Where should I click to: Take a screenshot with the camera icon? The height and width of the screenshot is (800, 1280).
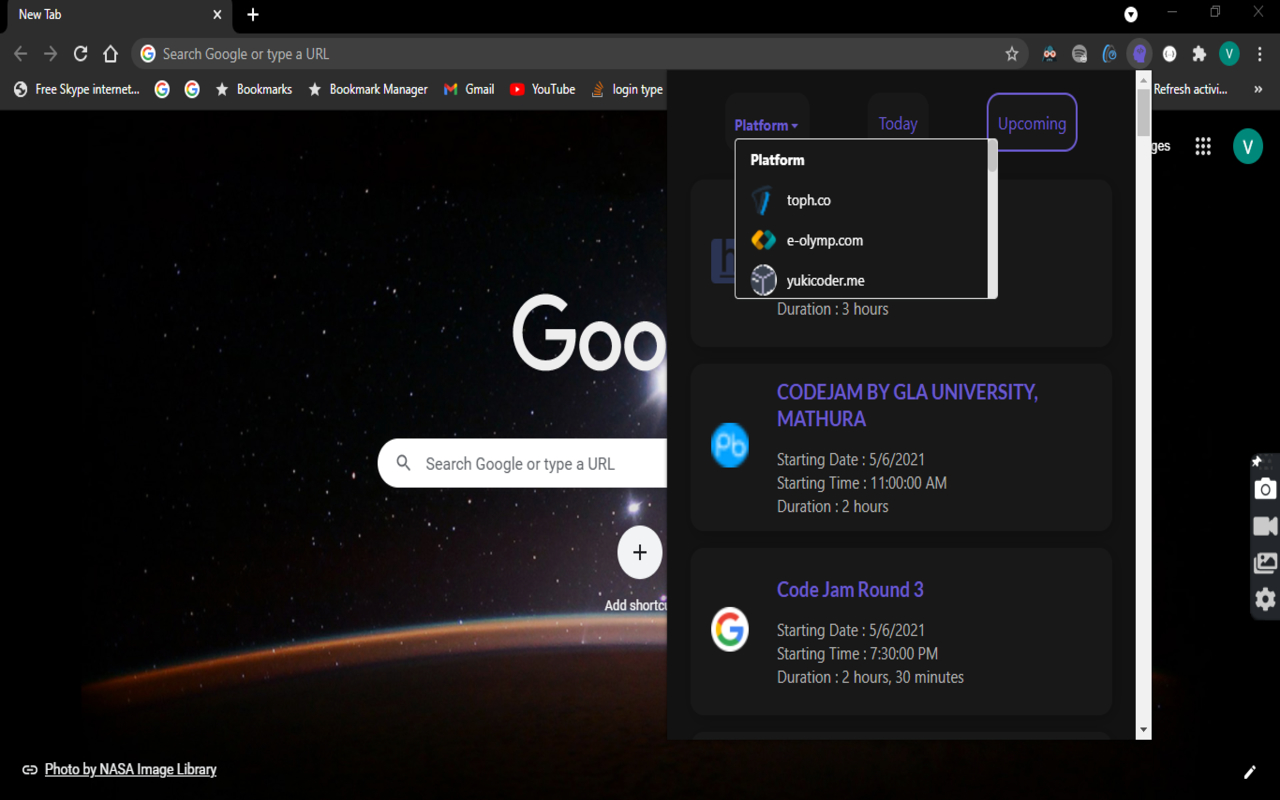coord(1265,489)
